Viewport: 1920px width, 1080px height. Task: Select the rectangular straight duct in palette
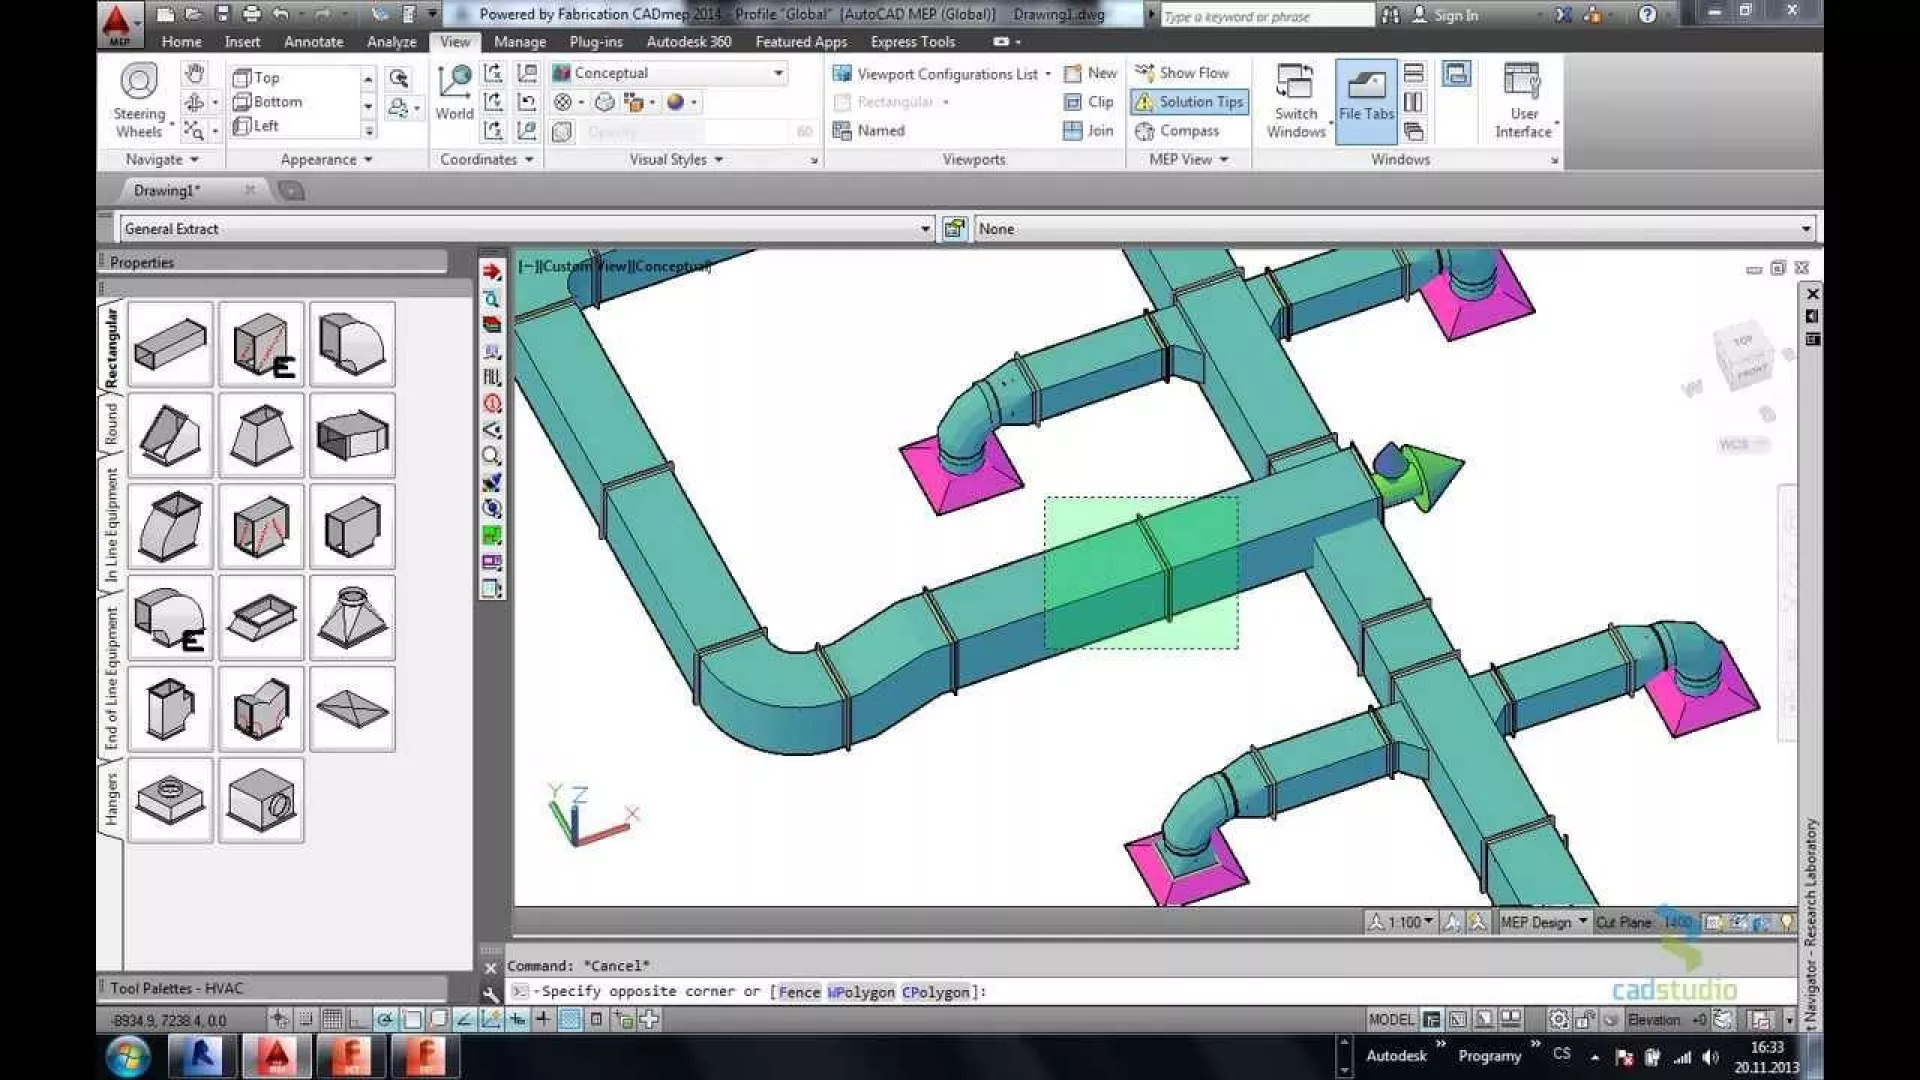pyautogui.click(x=170, y=344)
